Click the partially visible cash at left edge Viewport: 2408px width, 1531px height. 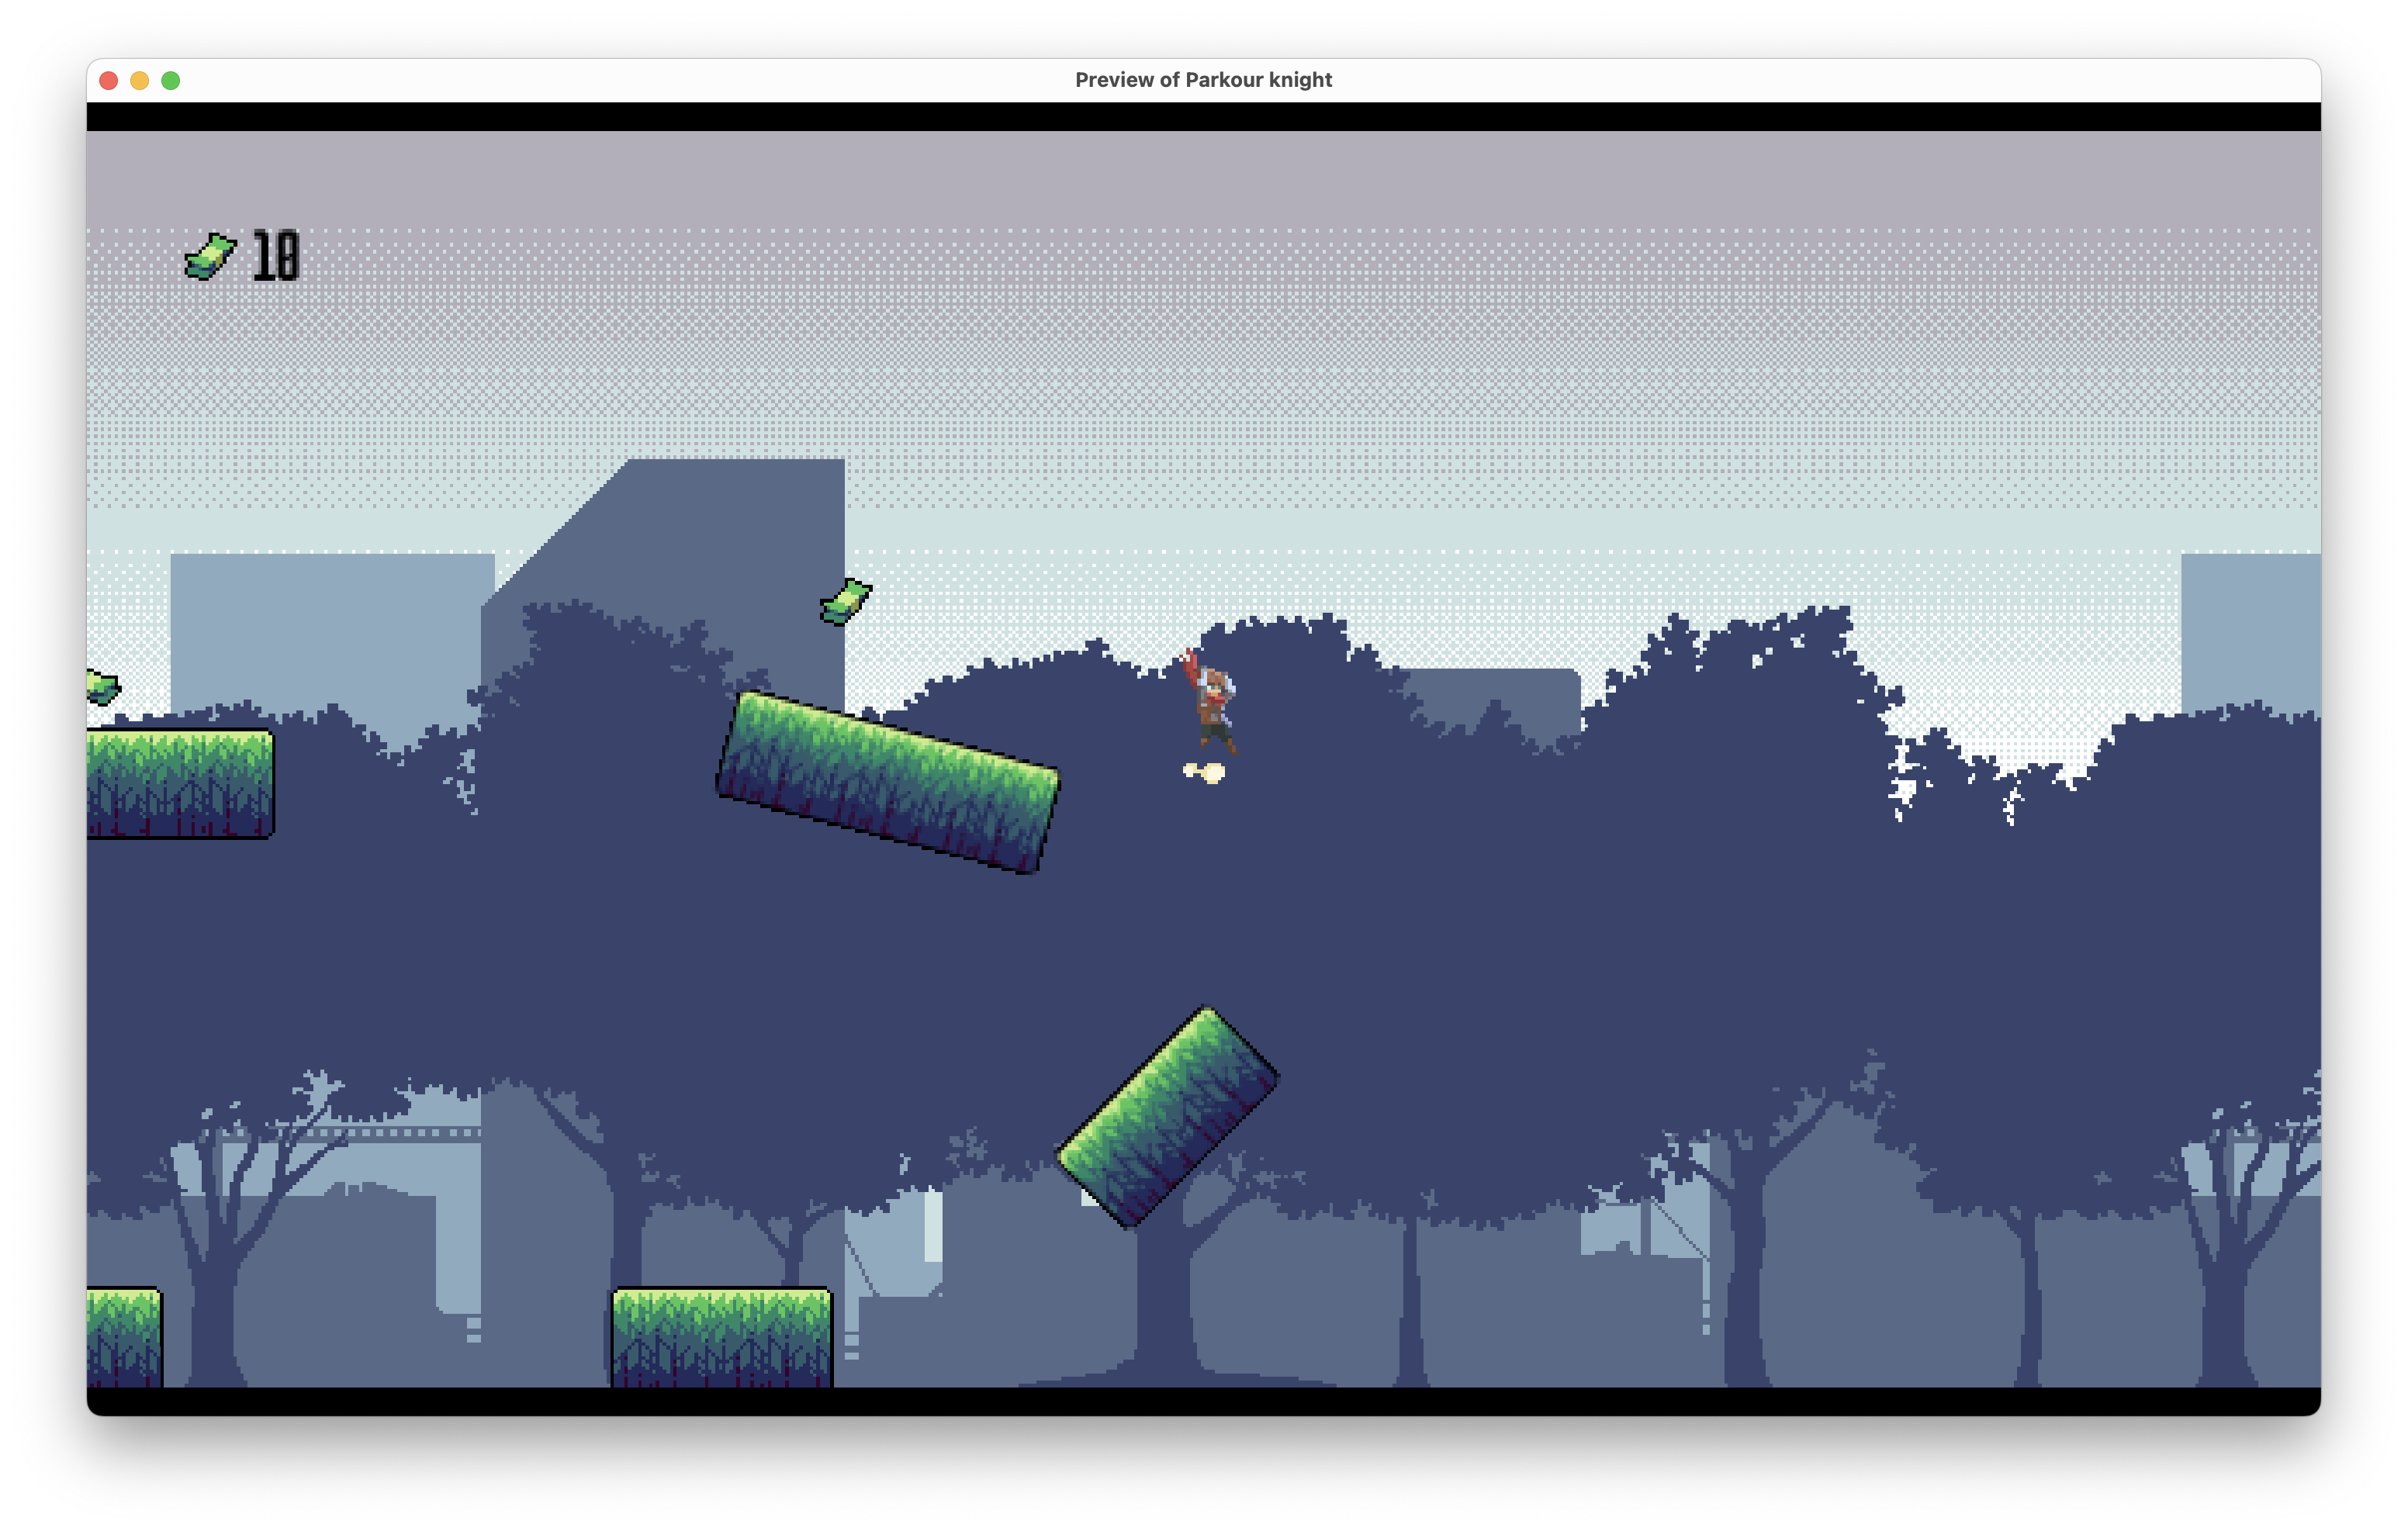(103, 687)
